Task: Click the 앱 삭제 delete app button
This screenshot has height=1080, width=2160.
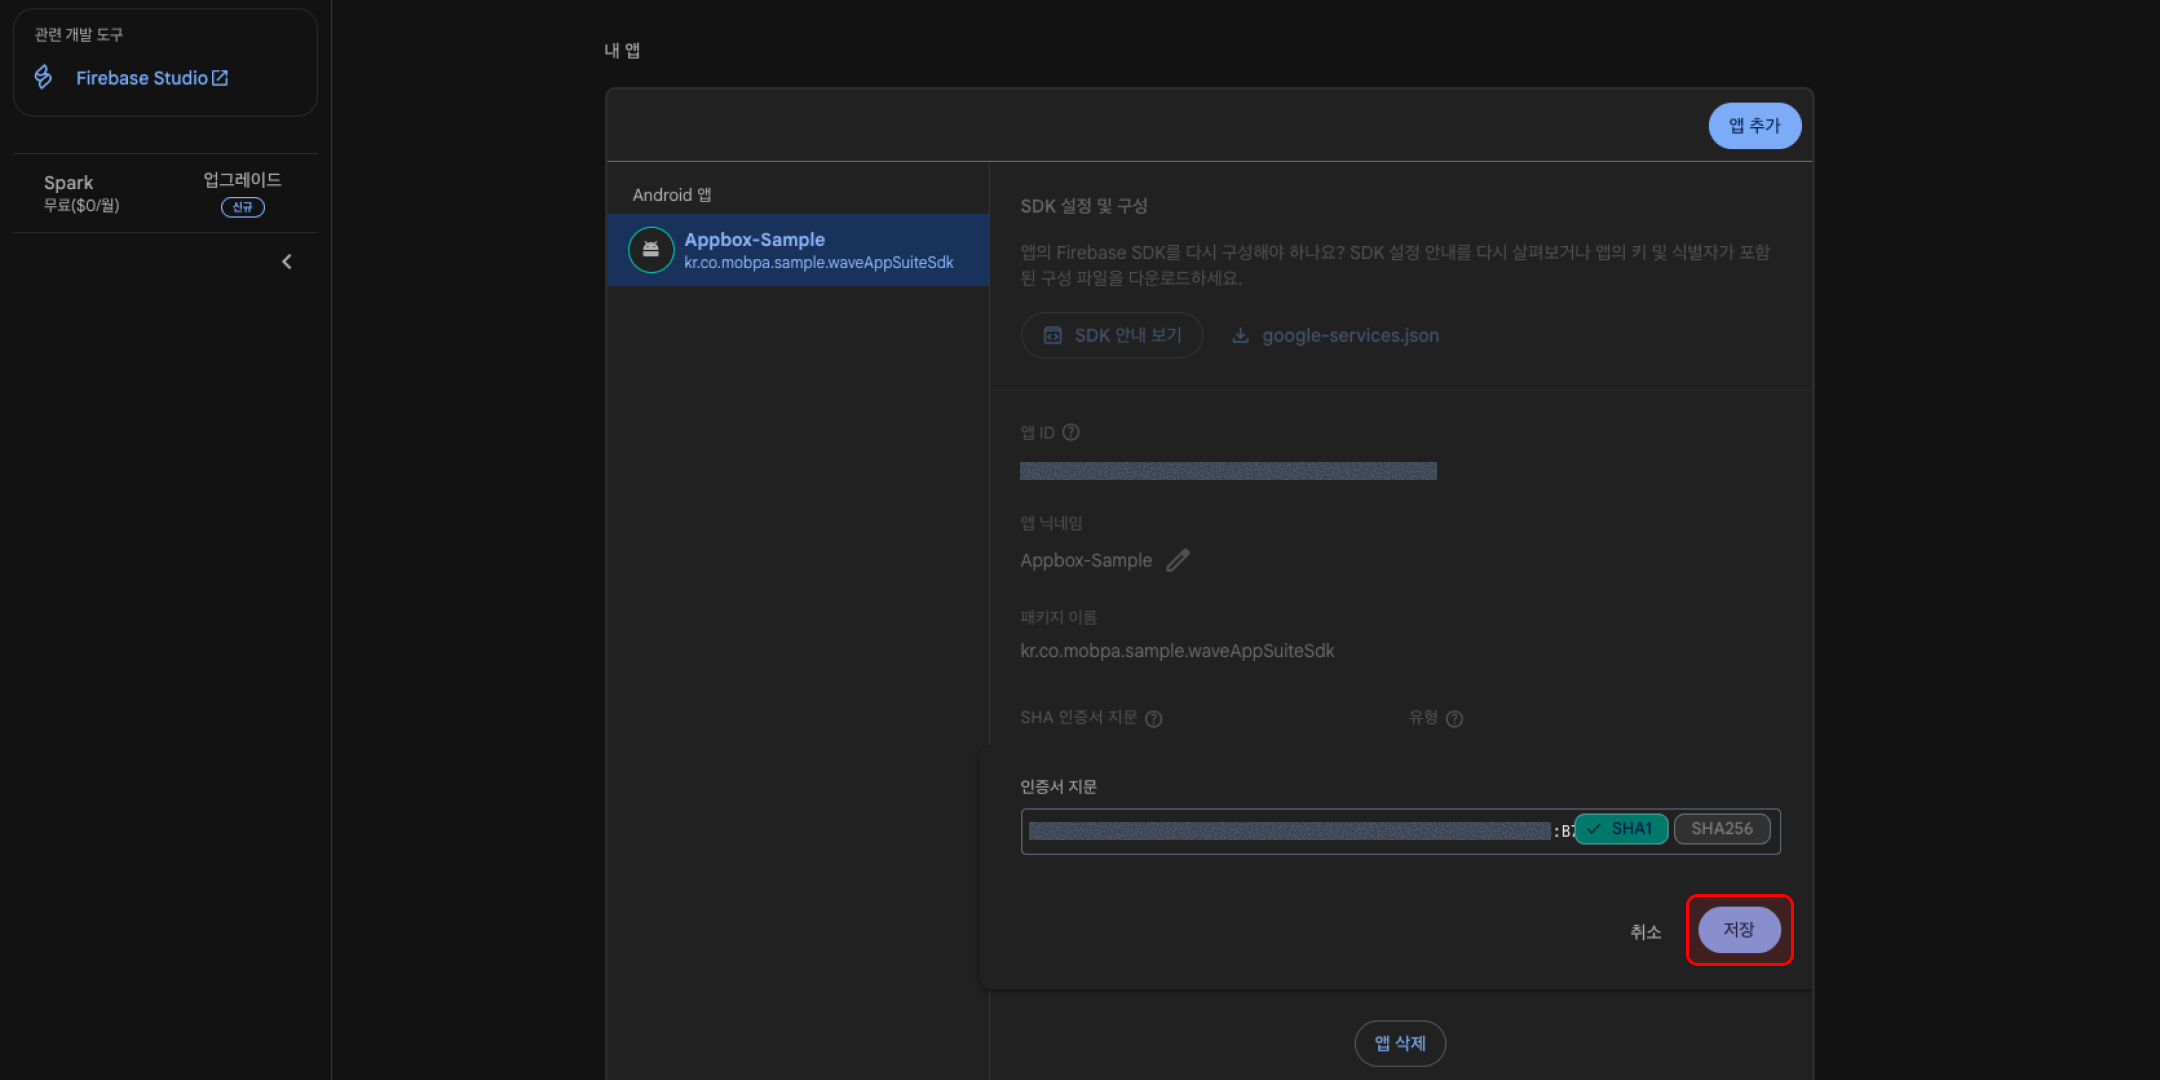Action: tap(1400, 1043)
